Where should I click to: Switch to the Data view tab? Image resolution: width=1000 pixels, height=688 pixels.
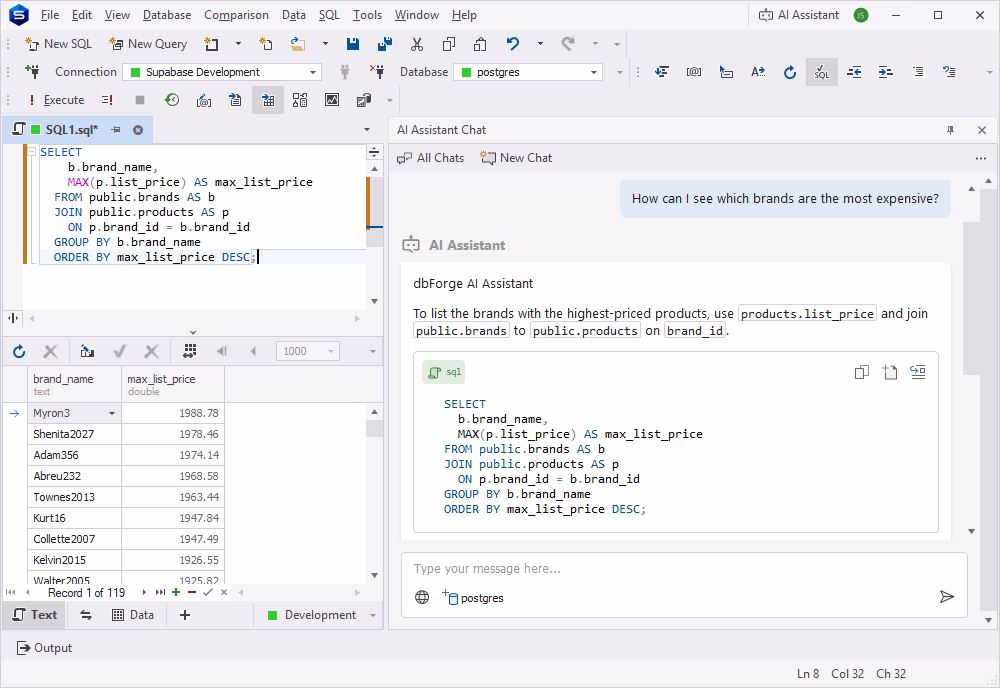133,615
